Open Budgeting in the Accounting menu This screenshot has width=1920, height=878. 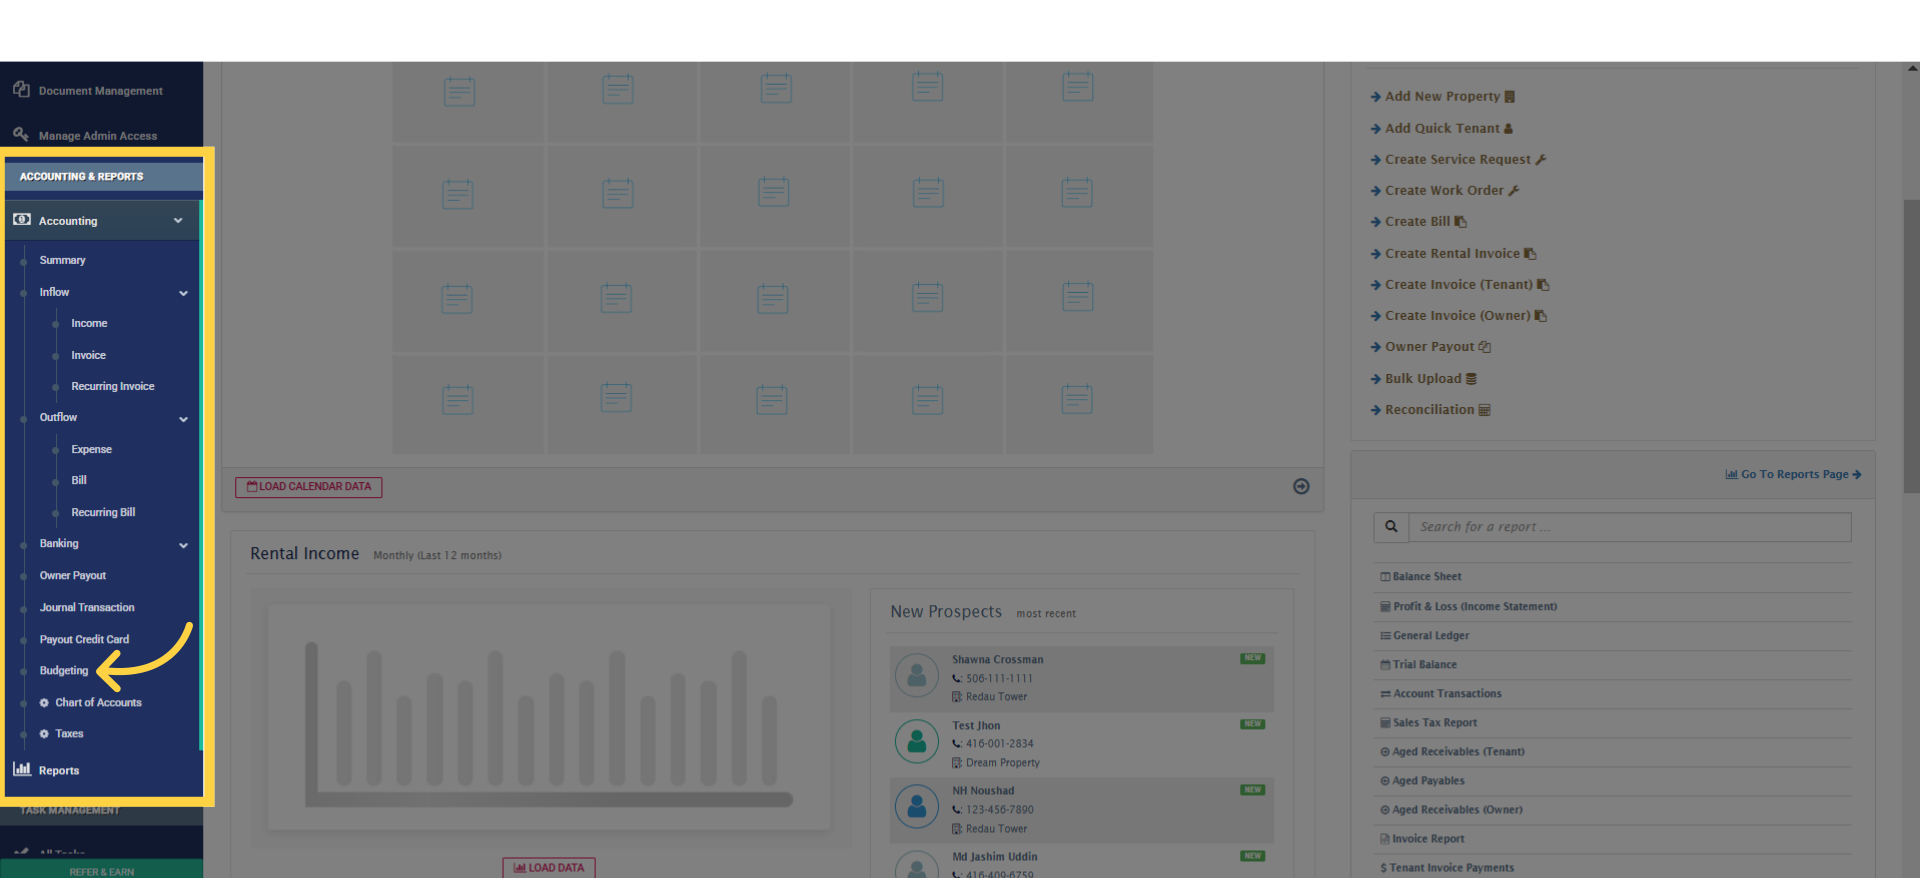click(x=64, y=671)
